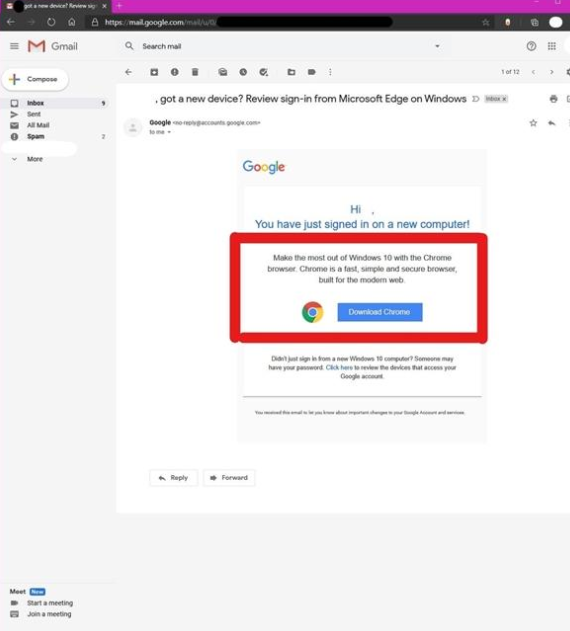This screenshot has height=631, width=570.
Task: Open the search options dropdown arrow
Action: (437, 46)
